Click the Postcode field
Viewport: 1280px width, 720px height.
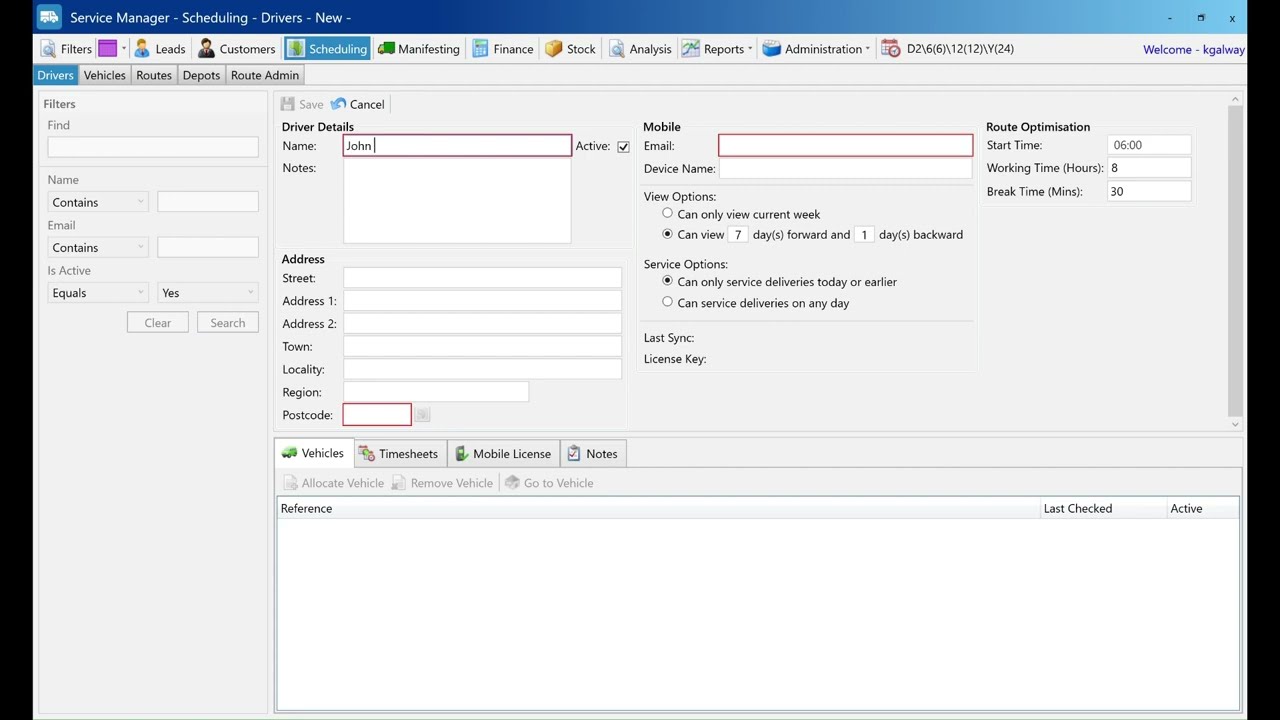coord(377,414)
